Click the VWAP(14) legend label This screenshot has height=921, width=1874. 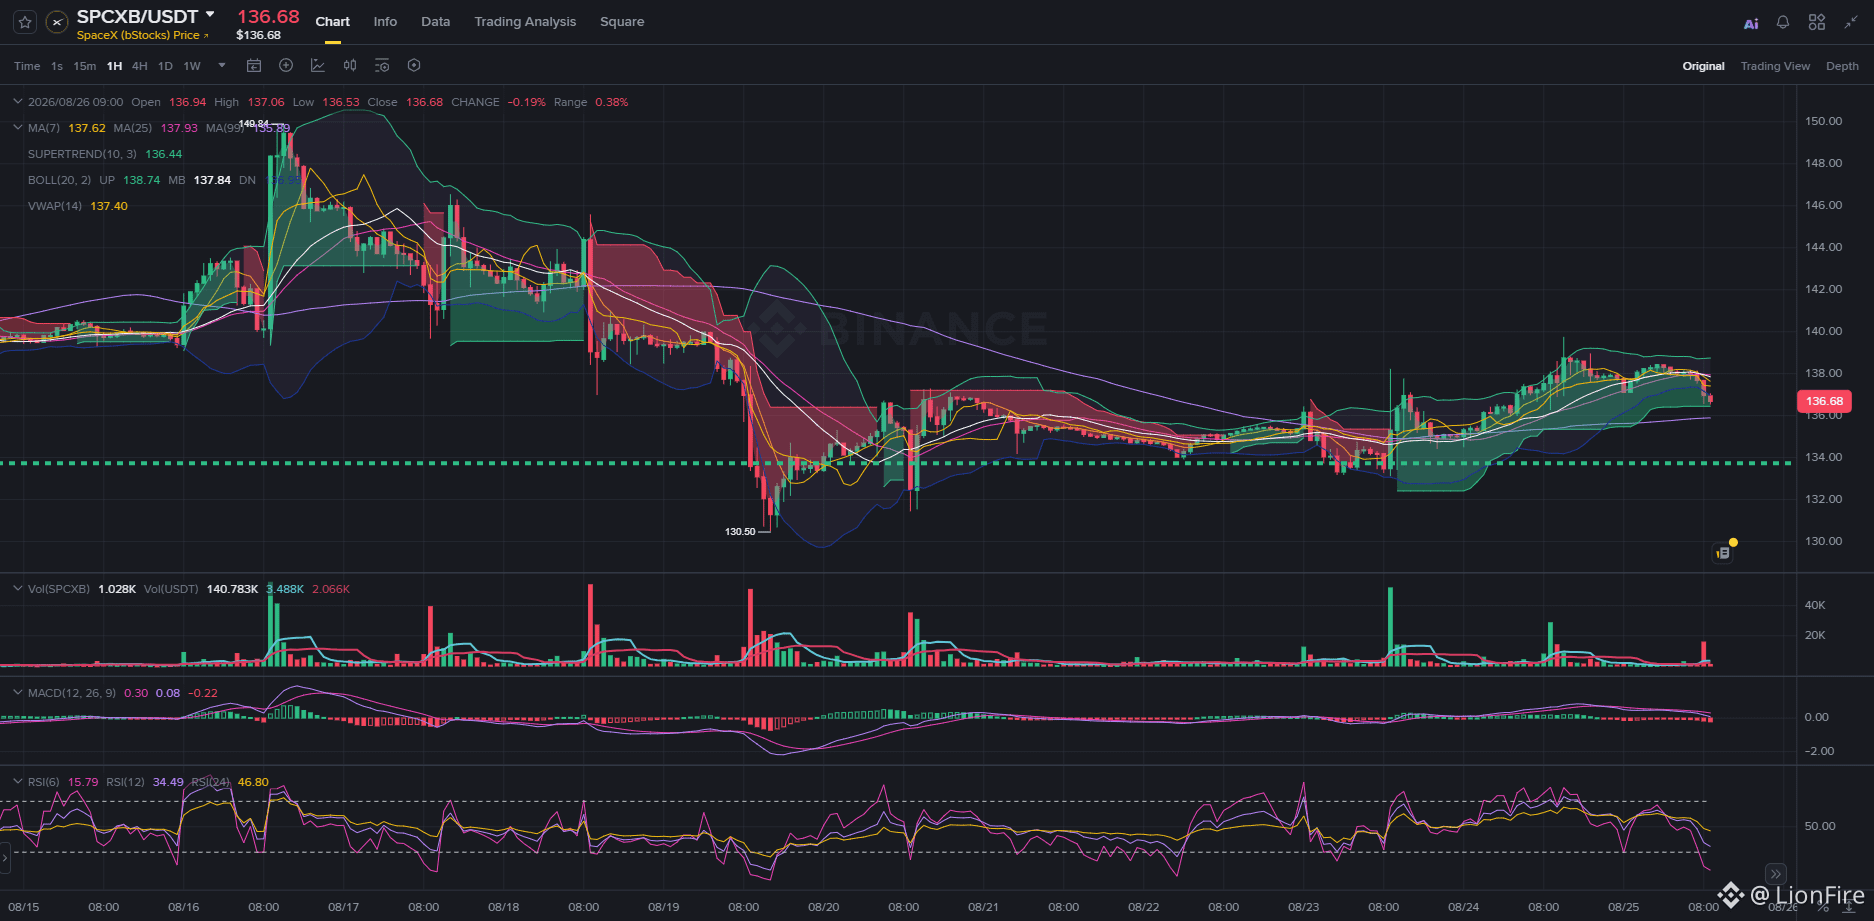coord(55,206)
